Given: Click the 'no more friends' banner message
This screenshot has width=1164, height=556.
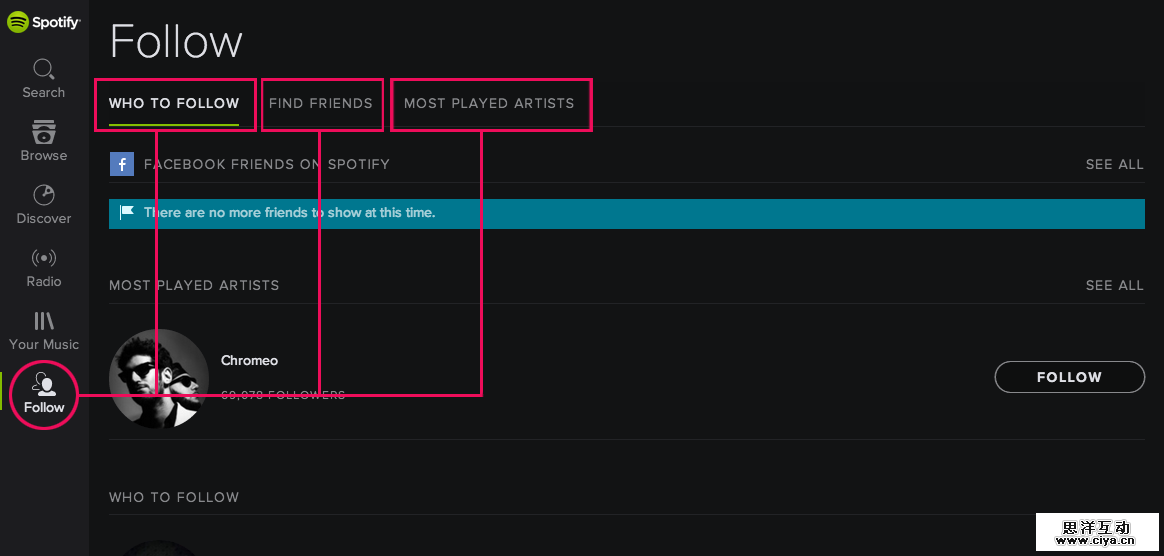Looking at the screenshot, I should point(289,212).
